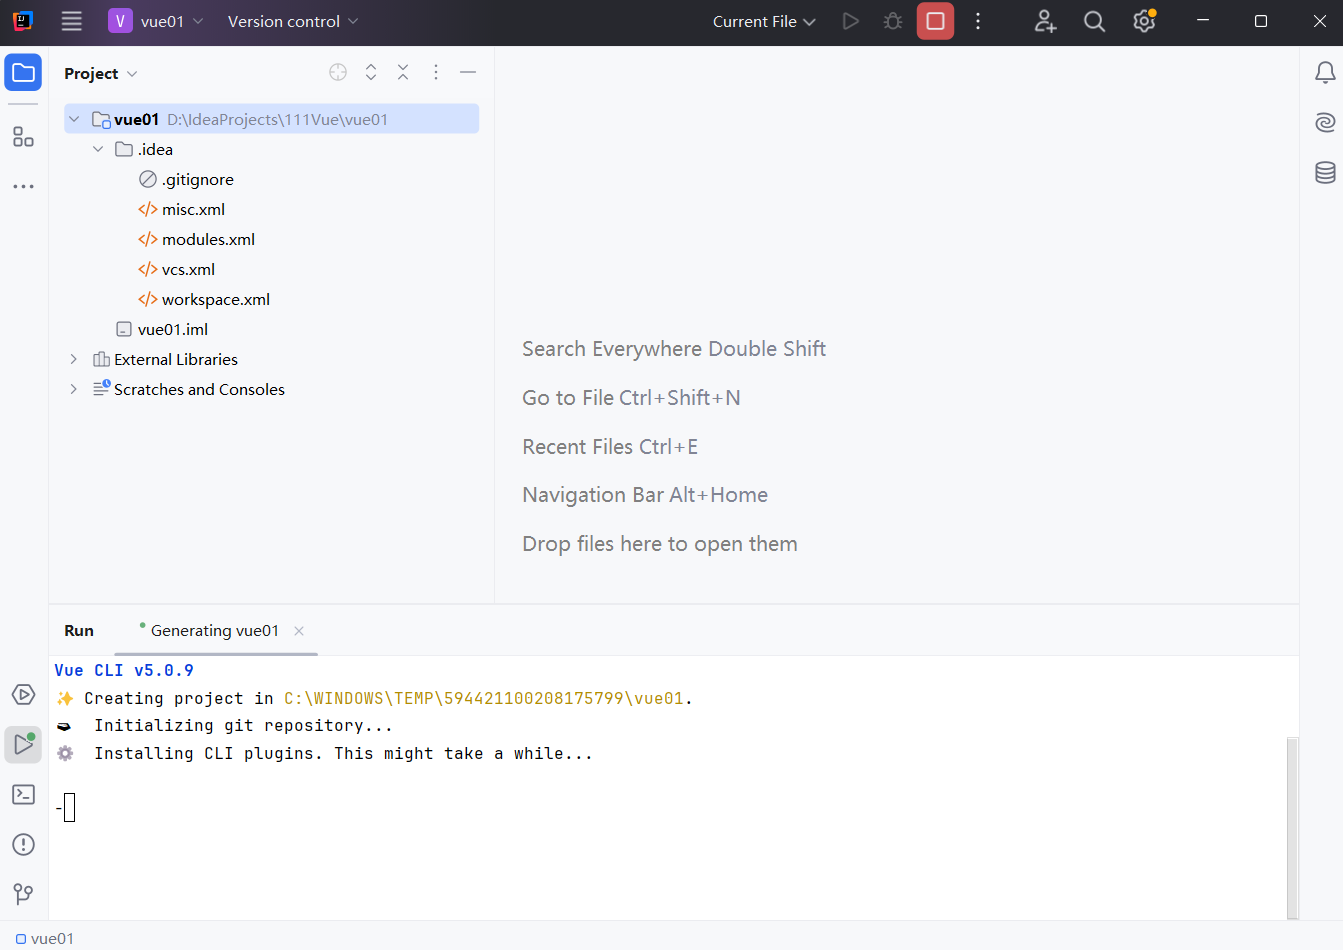Open IDE settings gear icon
Viewport: 1343px width, 950px height.
(1144, 21)
